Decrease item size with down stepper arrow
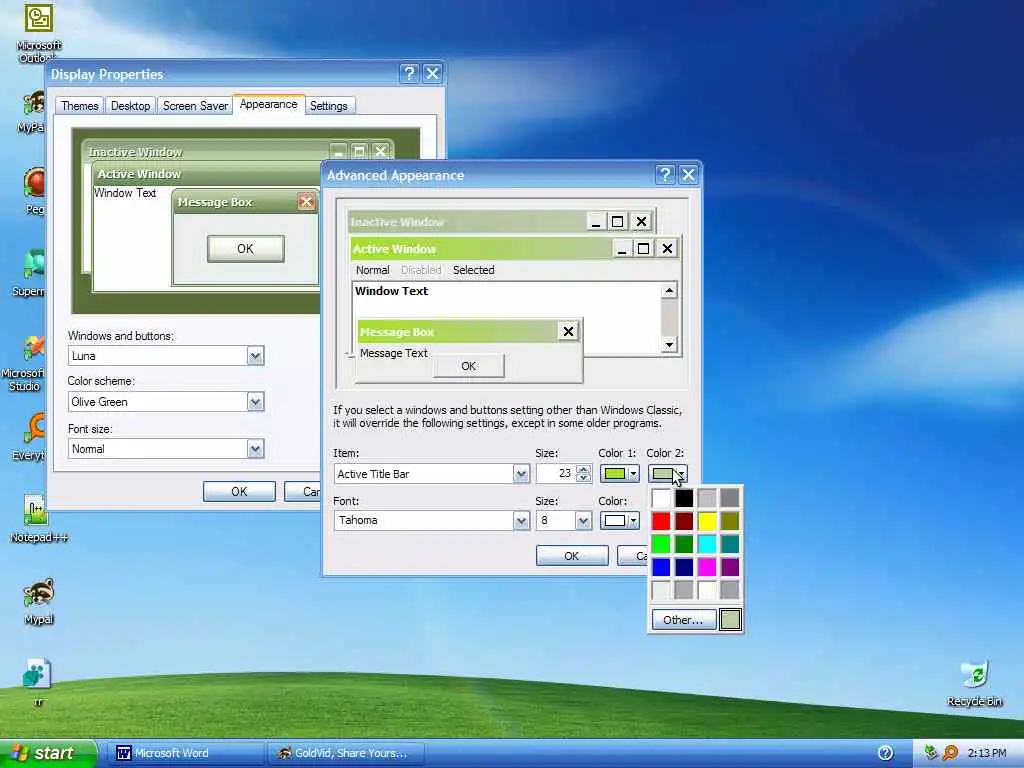This screenshot has height=768, width=1024. (x=584, y=478)
